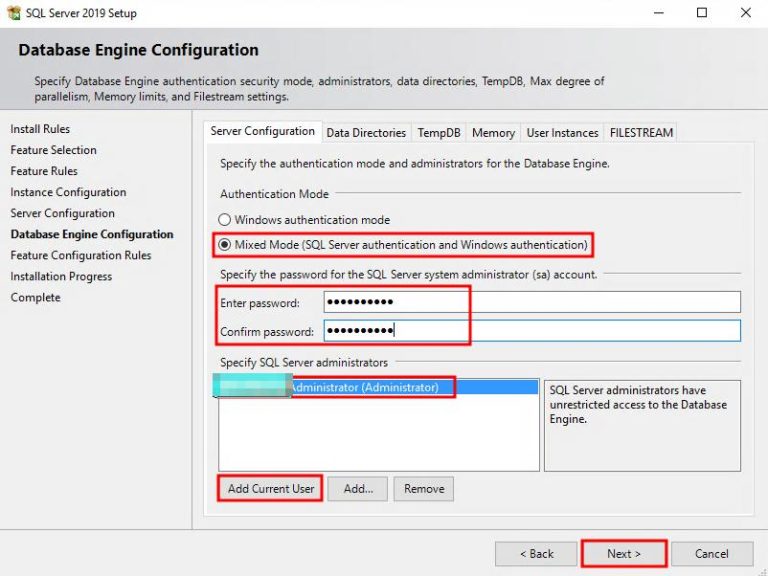Screen dimensions: 768x576
Task: Minimize the setup window
Action: tap(659, 13)
